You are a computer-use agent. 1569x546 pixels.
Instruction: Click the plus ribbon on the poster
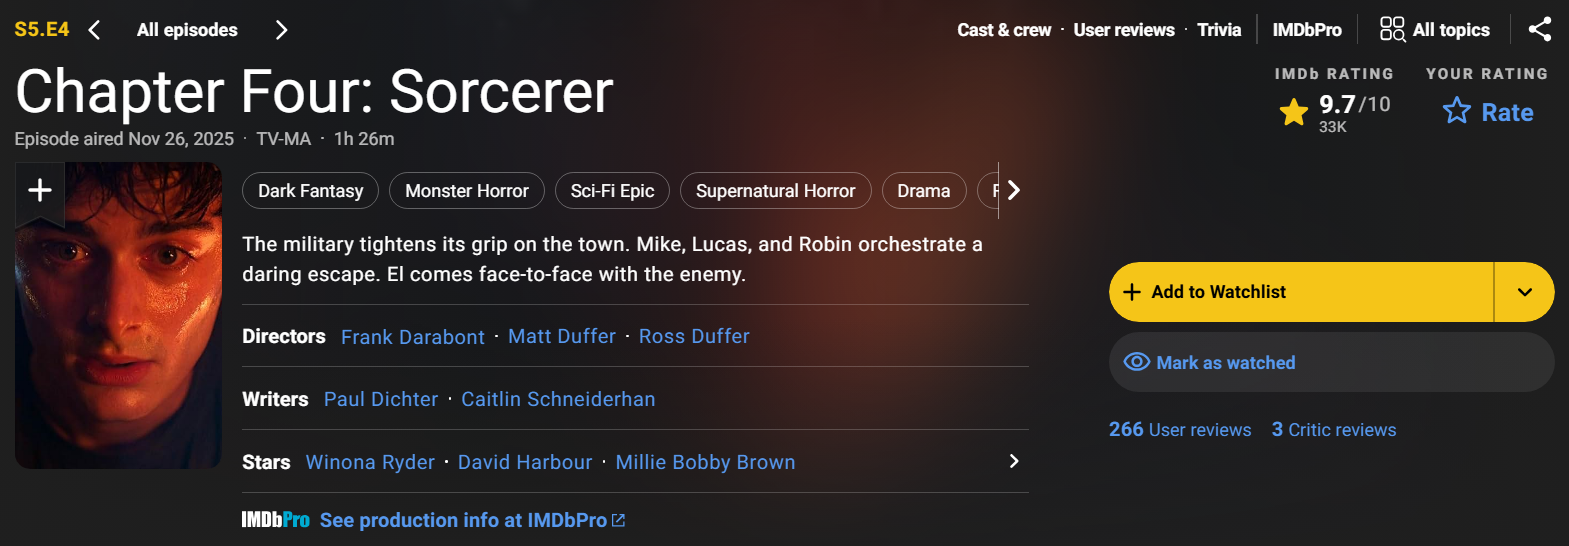[x=40, y=190]
